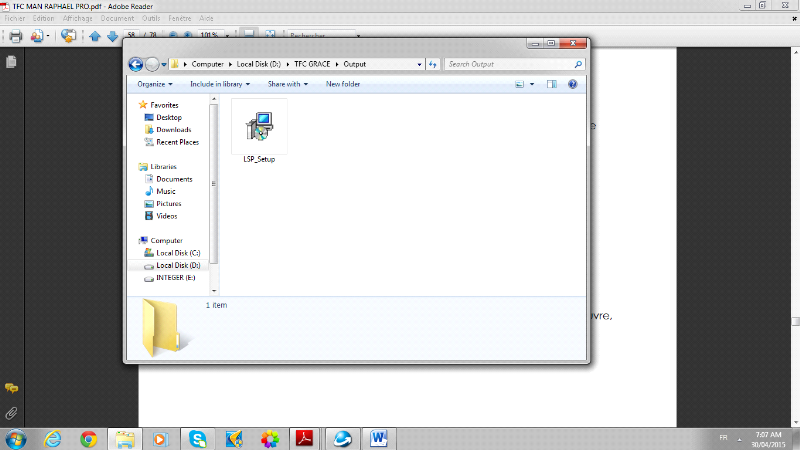
Task: Change view with the views icon button
Action: point(519,84)
